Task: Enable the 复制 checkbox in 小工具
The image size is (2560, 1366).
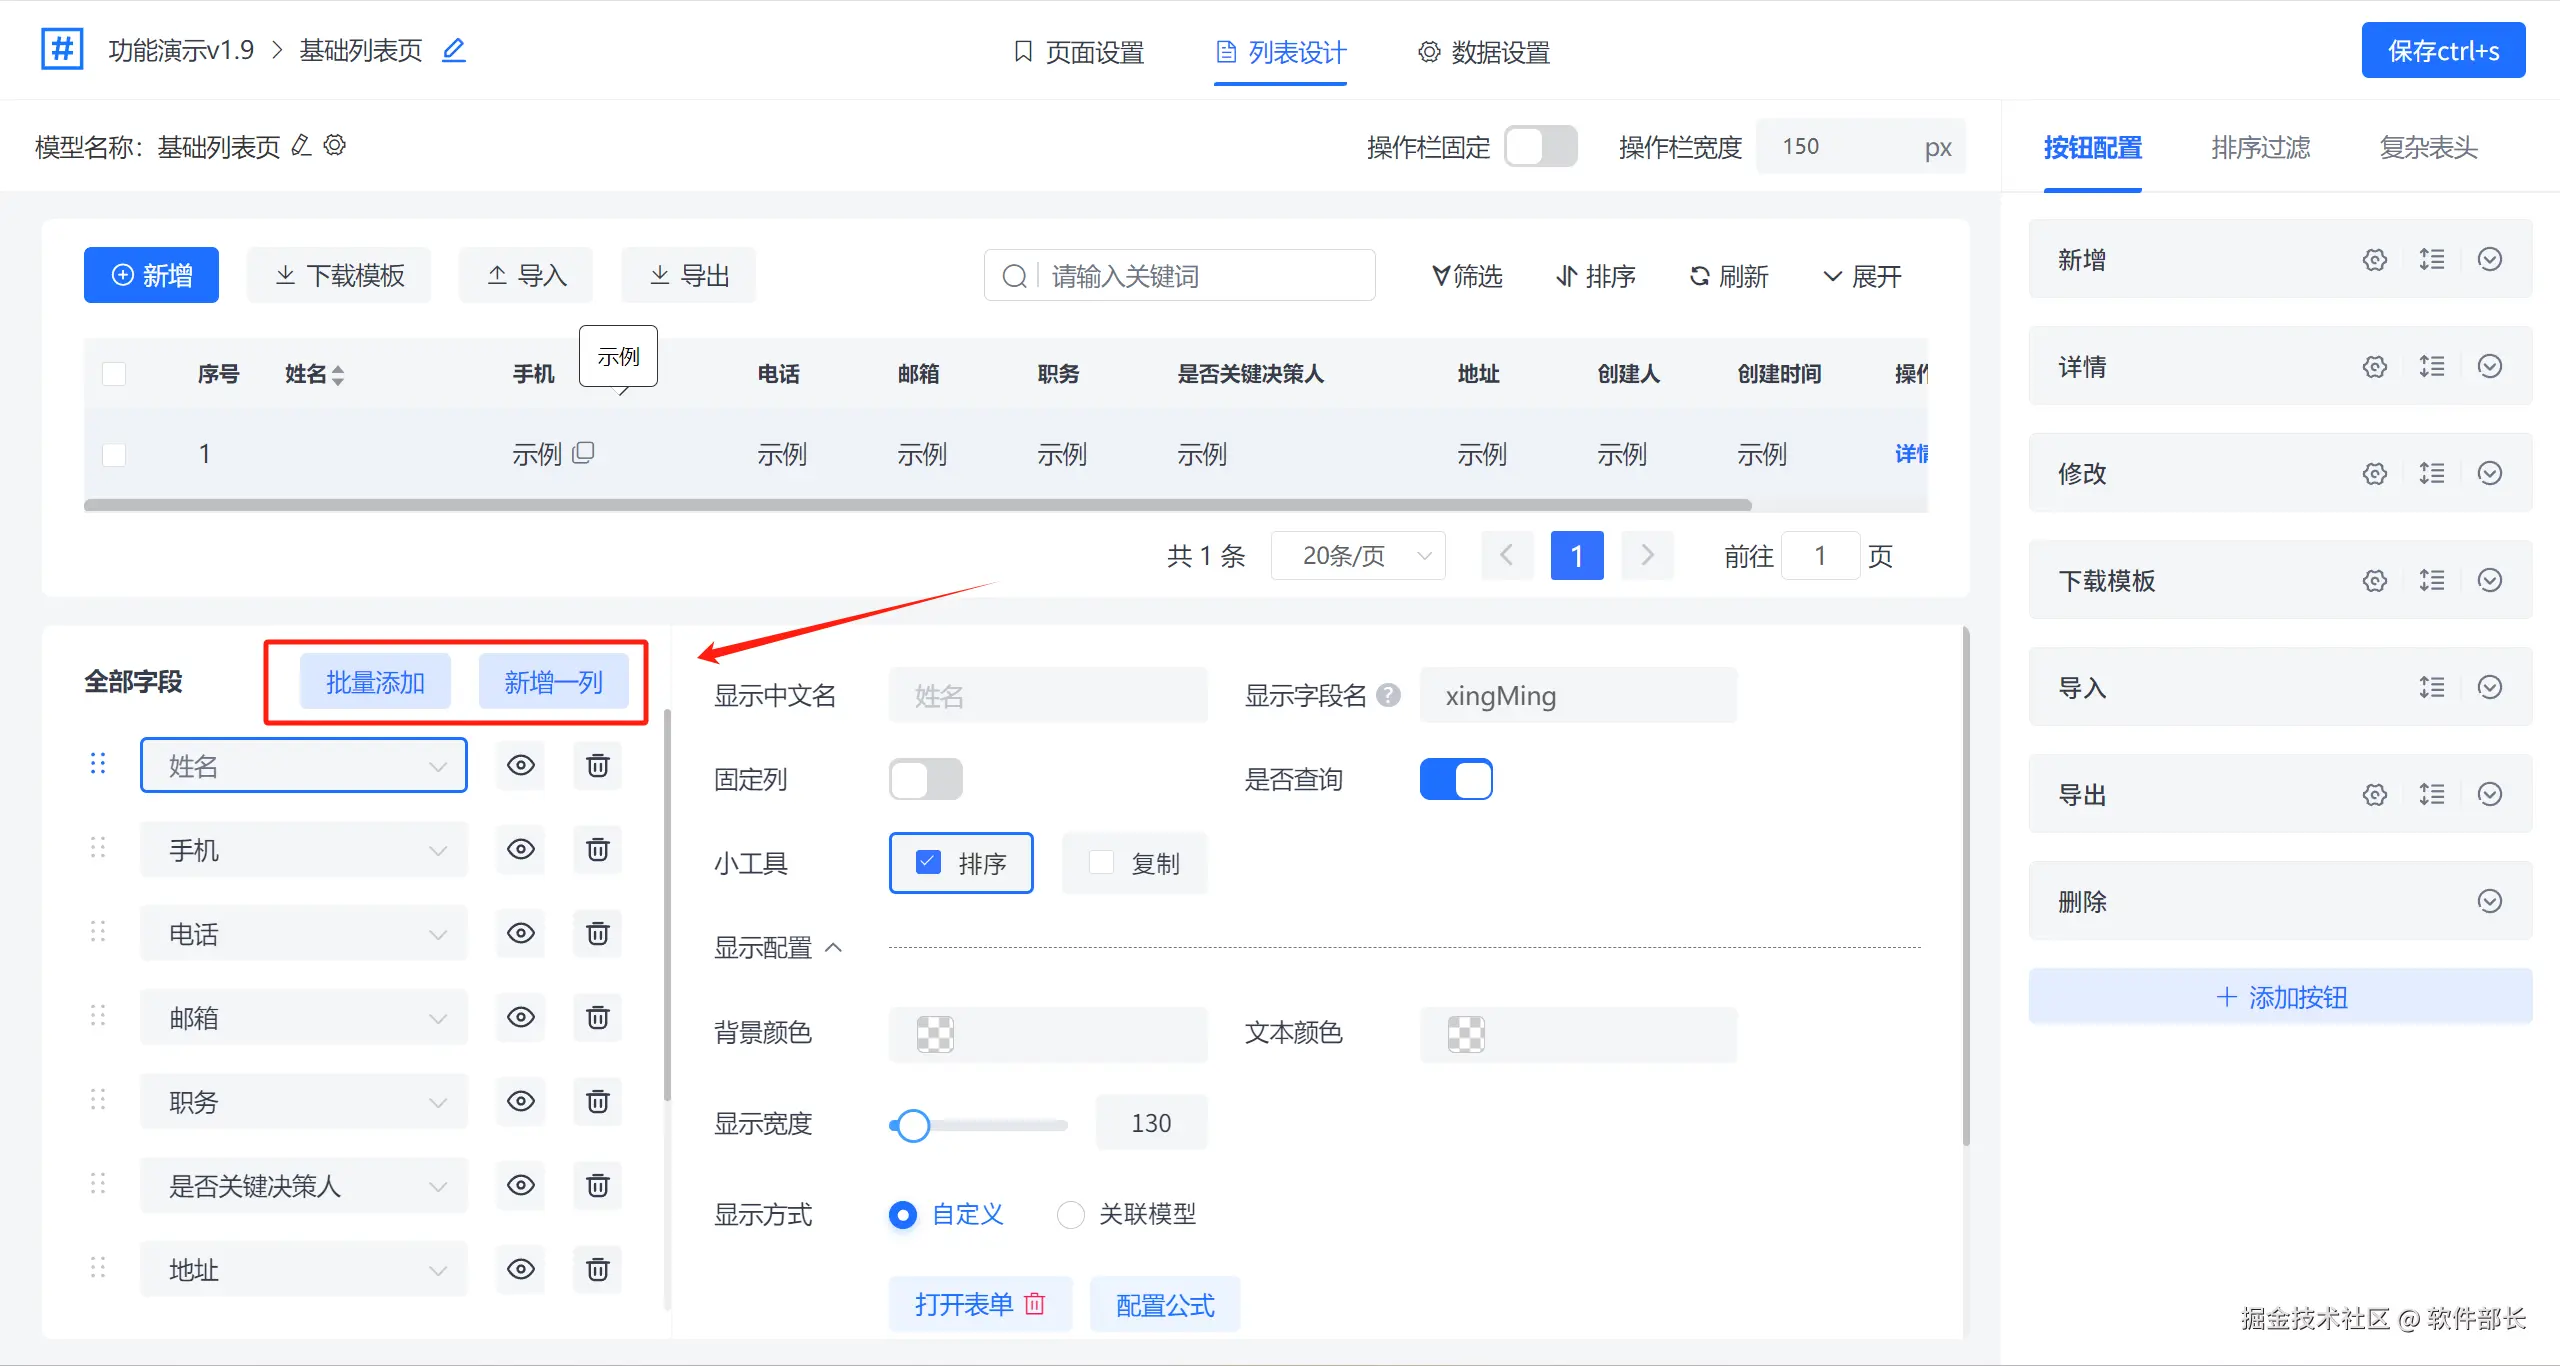Action: click(x=1102, y=863)
